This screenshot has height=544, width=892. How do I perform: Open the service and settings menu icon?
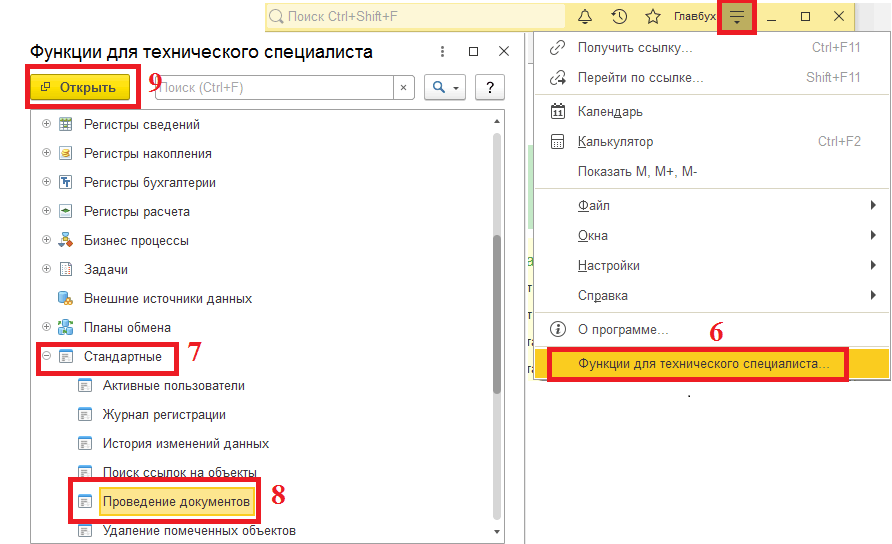tap(737, 17)
